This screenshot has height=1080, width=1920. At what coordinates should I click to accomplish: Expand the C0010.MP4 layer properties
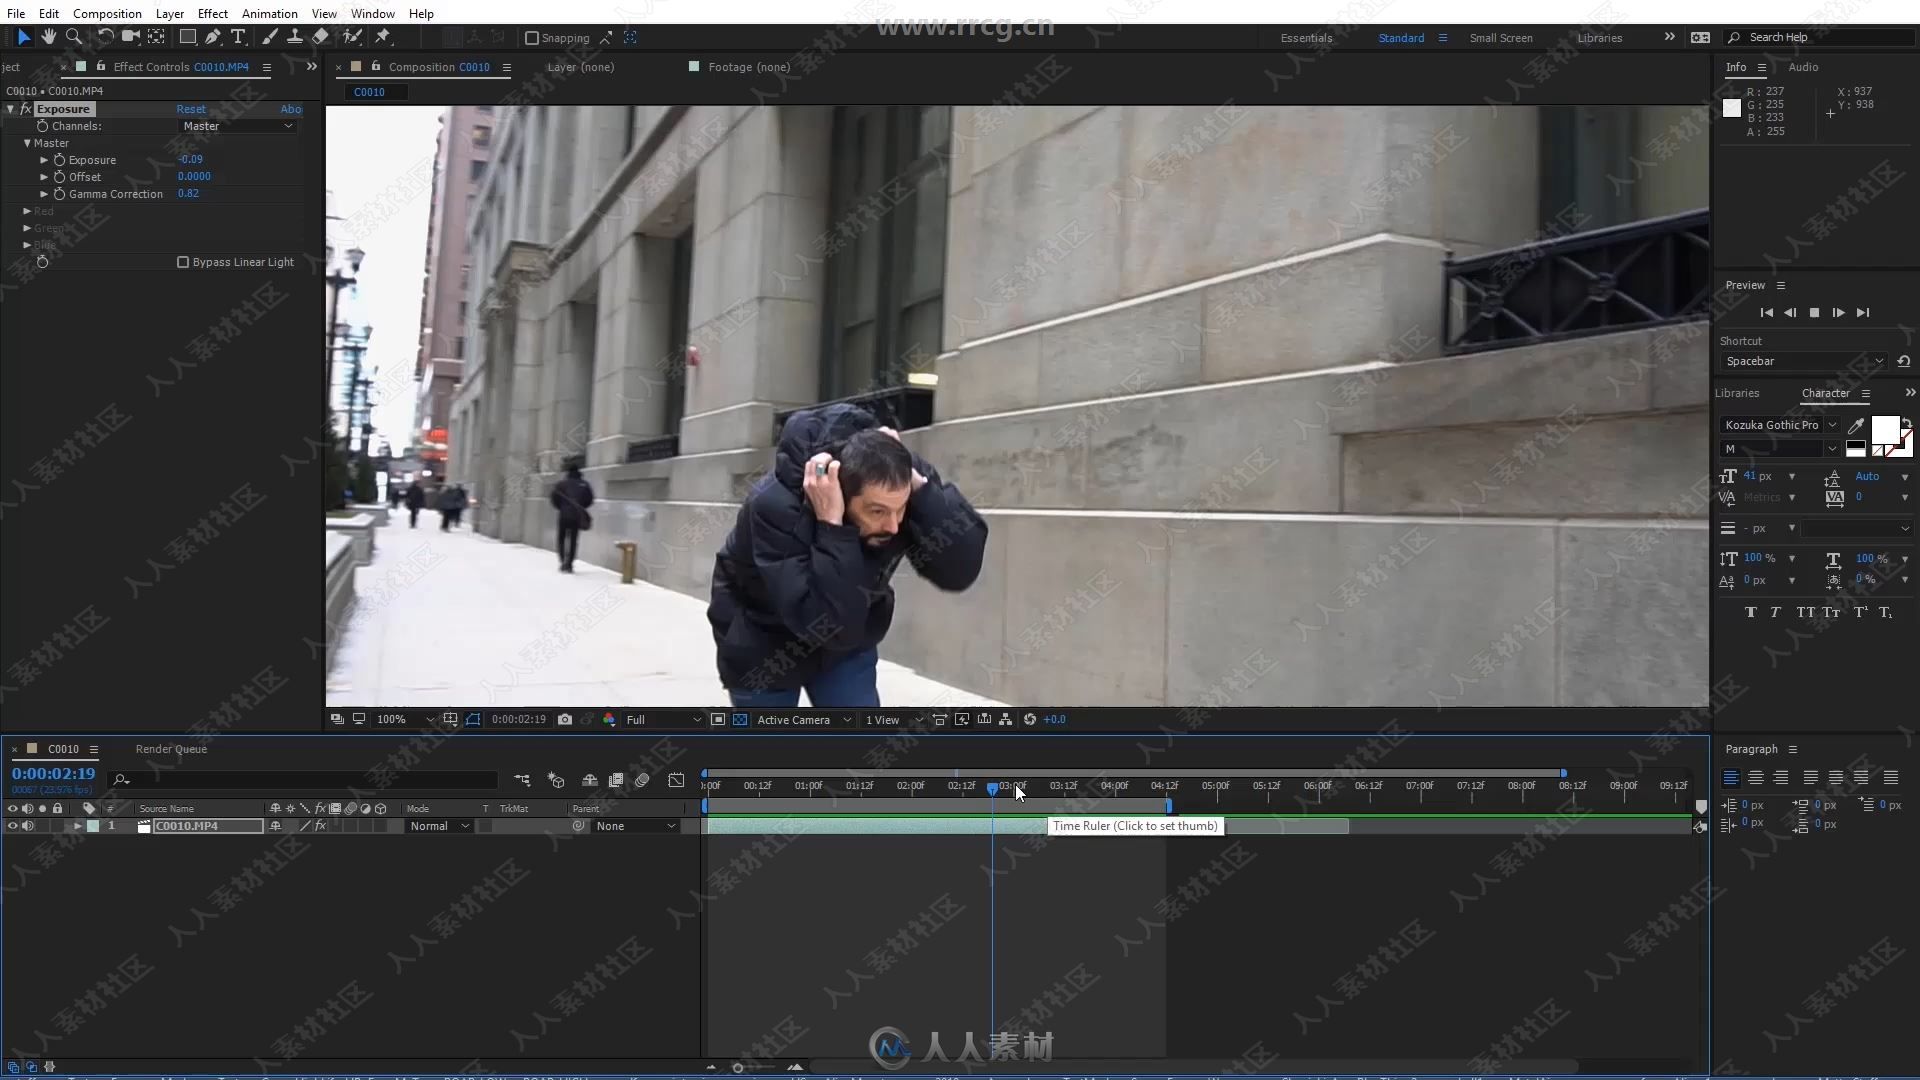click(77, 826)
